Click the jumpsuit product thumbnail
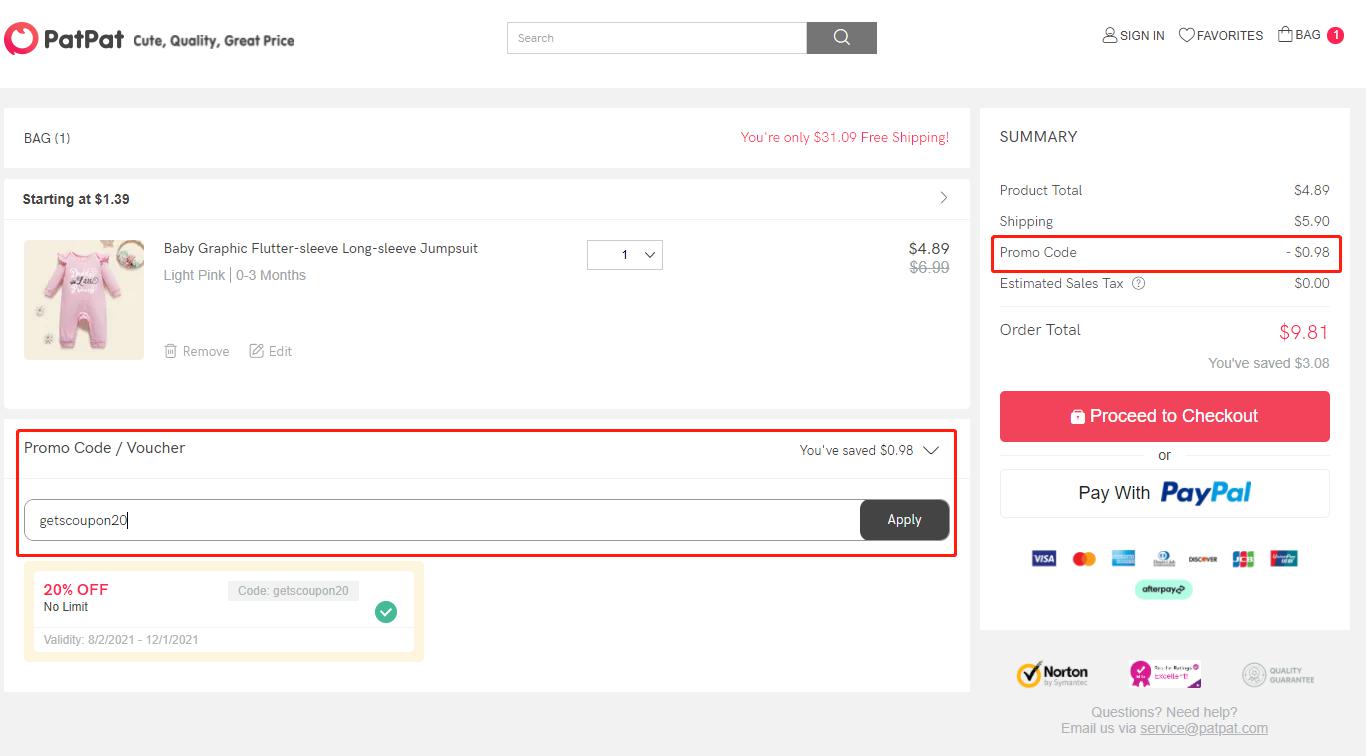Image resolution: width=1366 pixels, height=756 pixels. [x=84, y=299]
